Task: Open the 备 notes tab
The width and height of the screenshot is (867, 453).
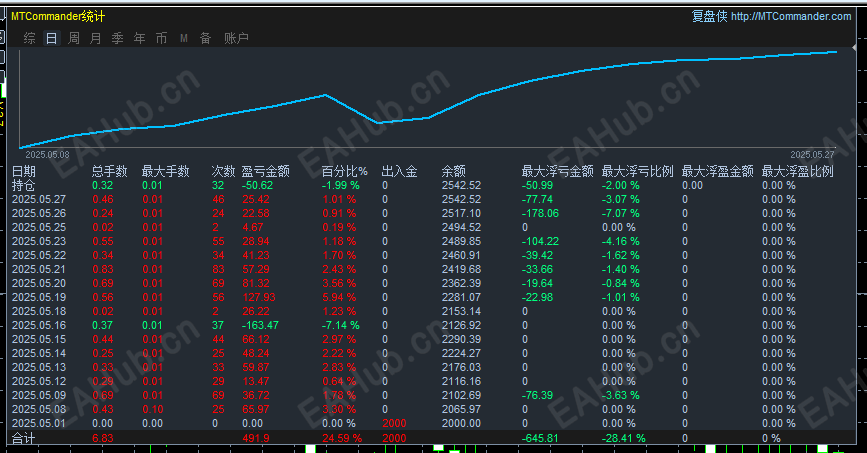Action: [x=205, y=38]
